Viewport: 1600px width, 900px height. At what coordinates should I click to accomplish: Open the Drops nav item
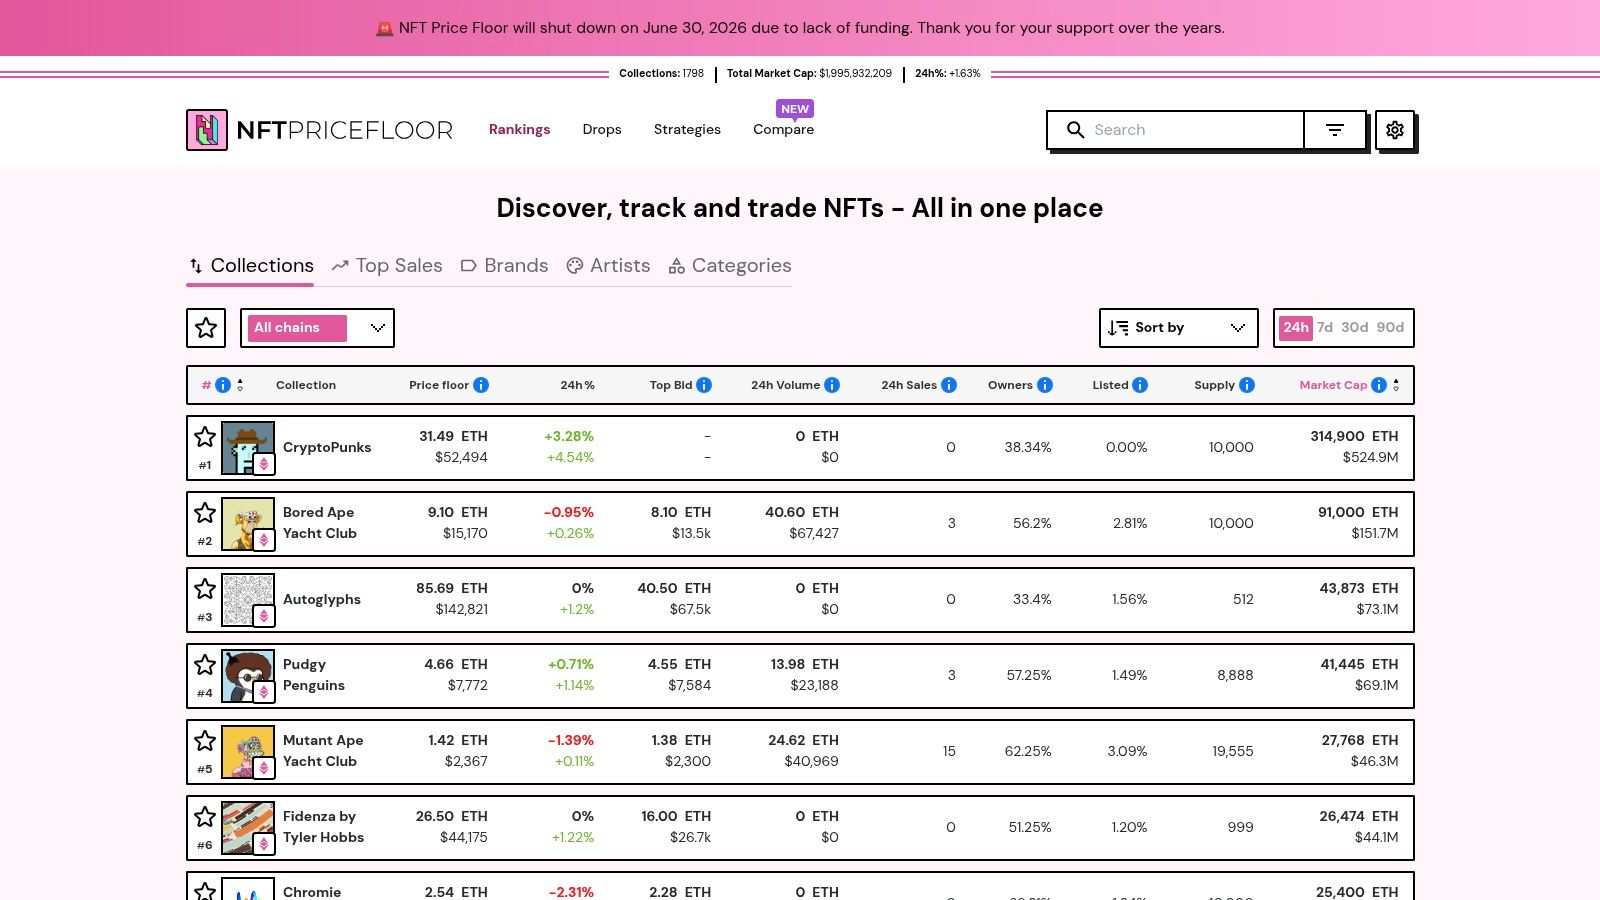602,129
